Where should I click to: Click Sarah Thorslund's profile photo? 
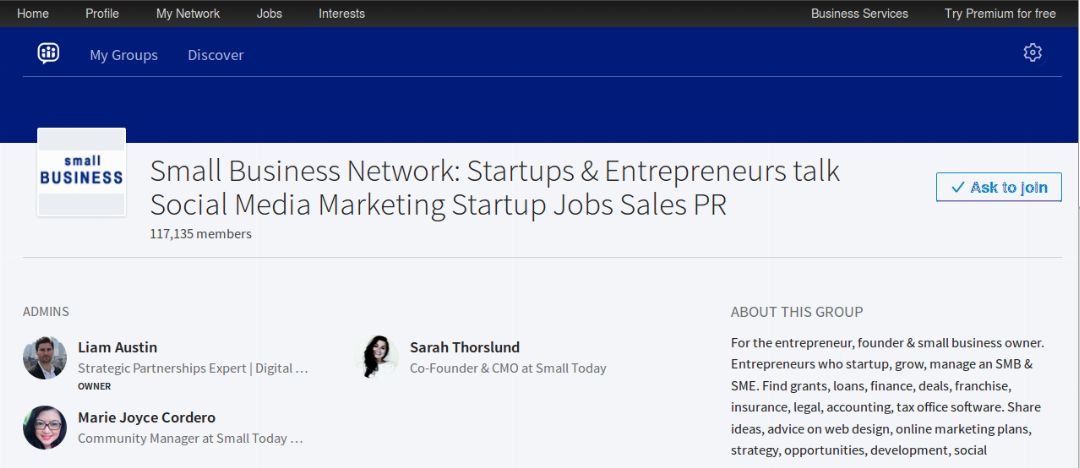tap(377, 357)
